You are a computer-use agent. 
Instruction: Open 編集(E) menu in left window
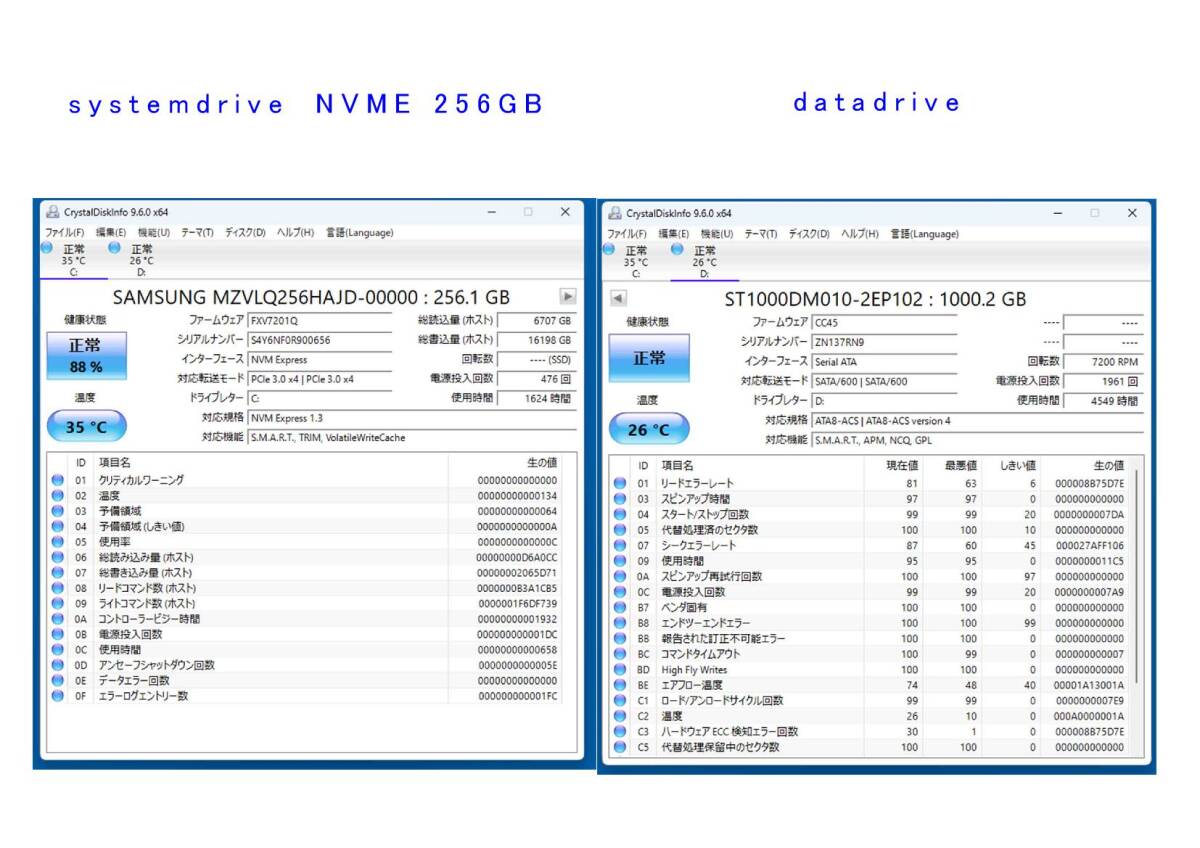coord(110,233)
